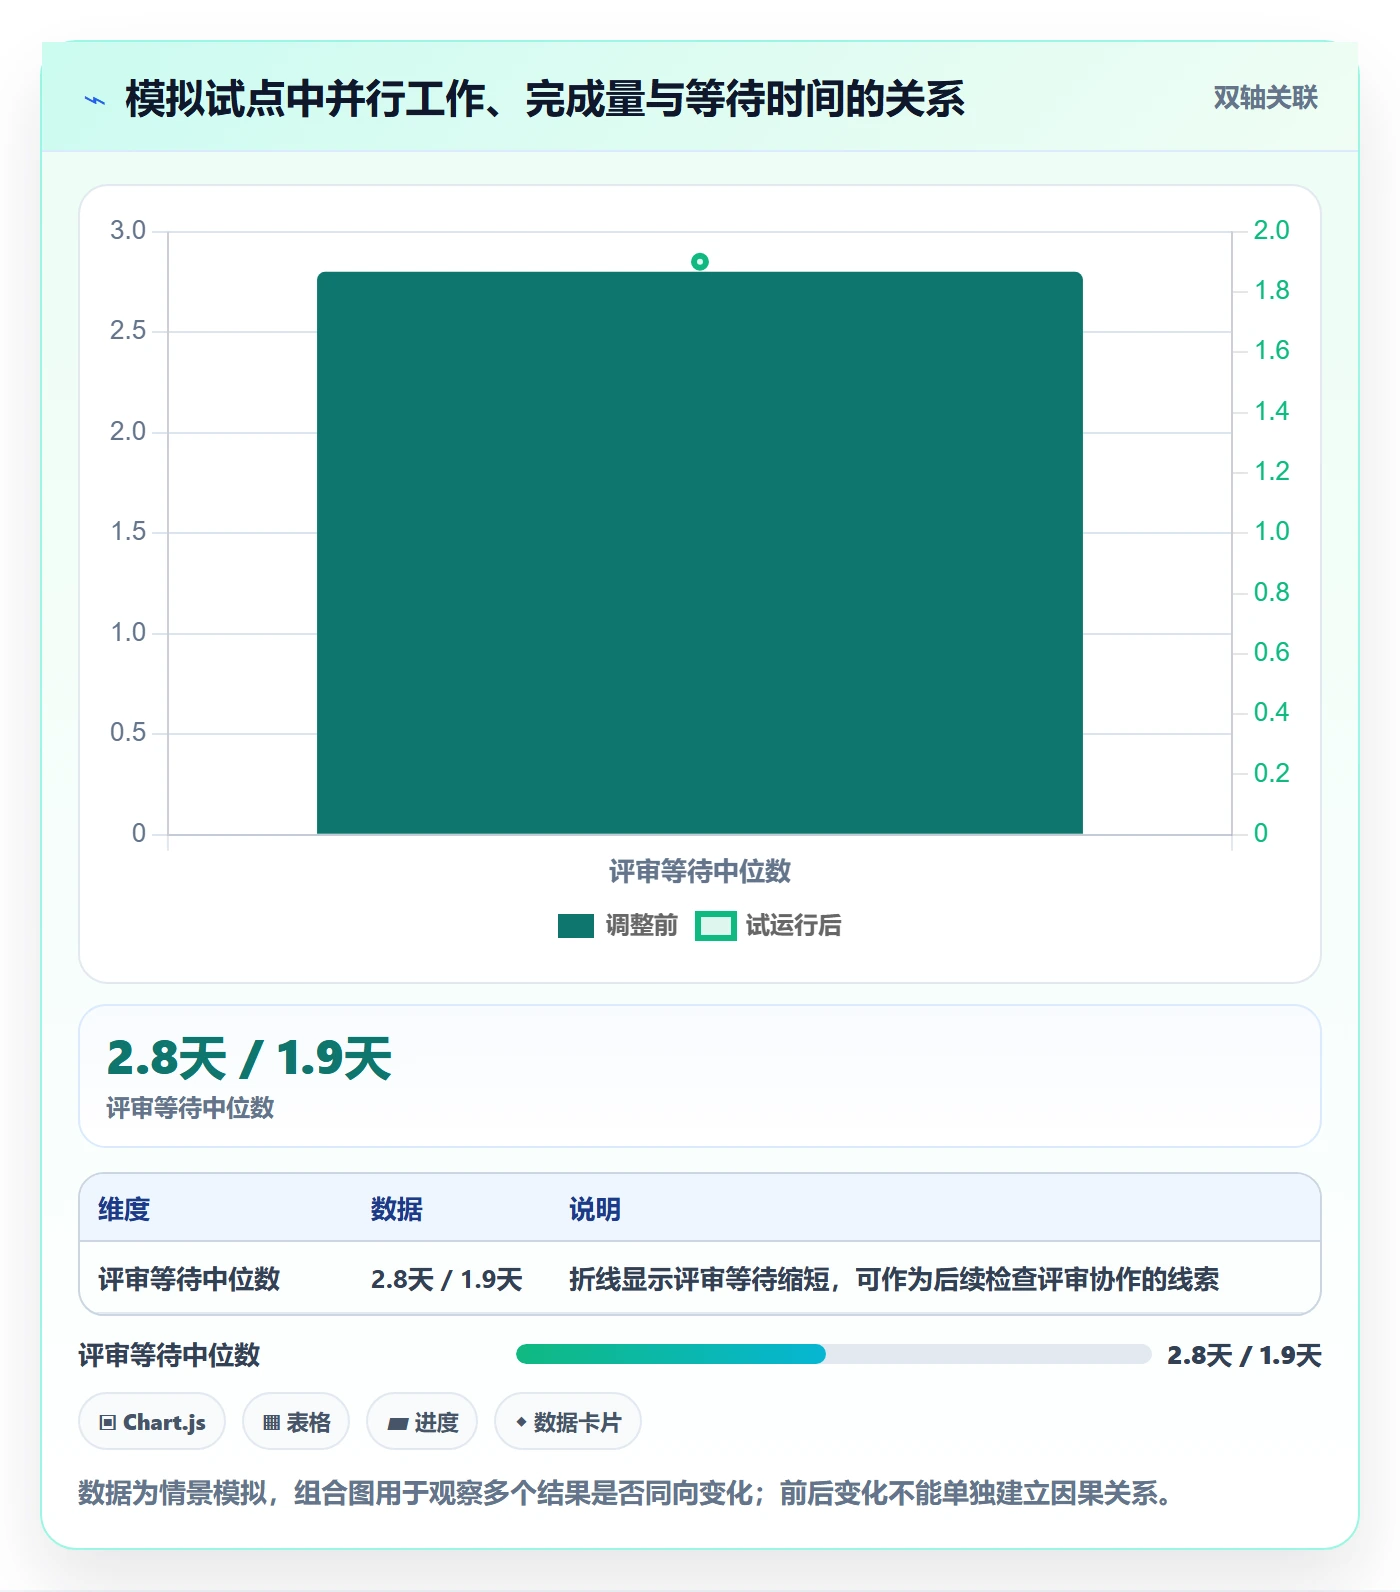
Task: Click the lightning bolt icon beside the title
Action: point(95,100)
